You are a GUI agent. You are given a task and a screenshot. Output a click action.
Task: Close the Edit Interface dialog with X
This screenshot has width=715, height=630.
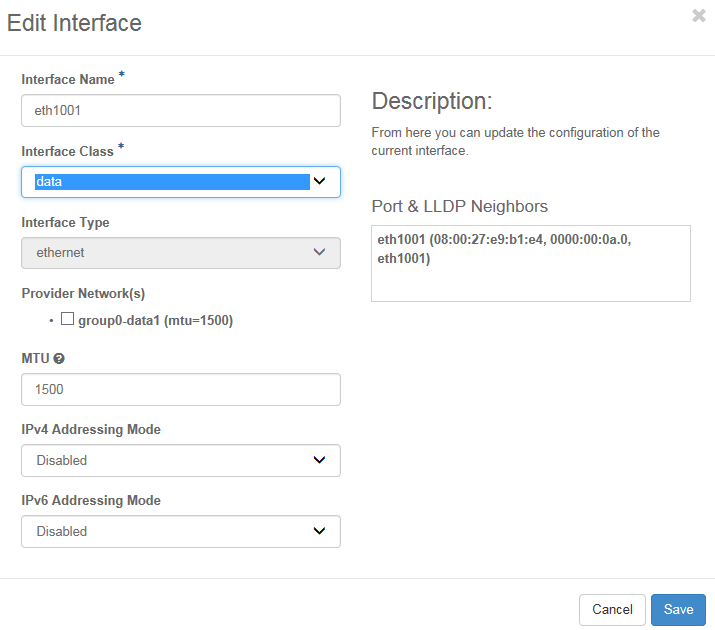[698, 16]
